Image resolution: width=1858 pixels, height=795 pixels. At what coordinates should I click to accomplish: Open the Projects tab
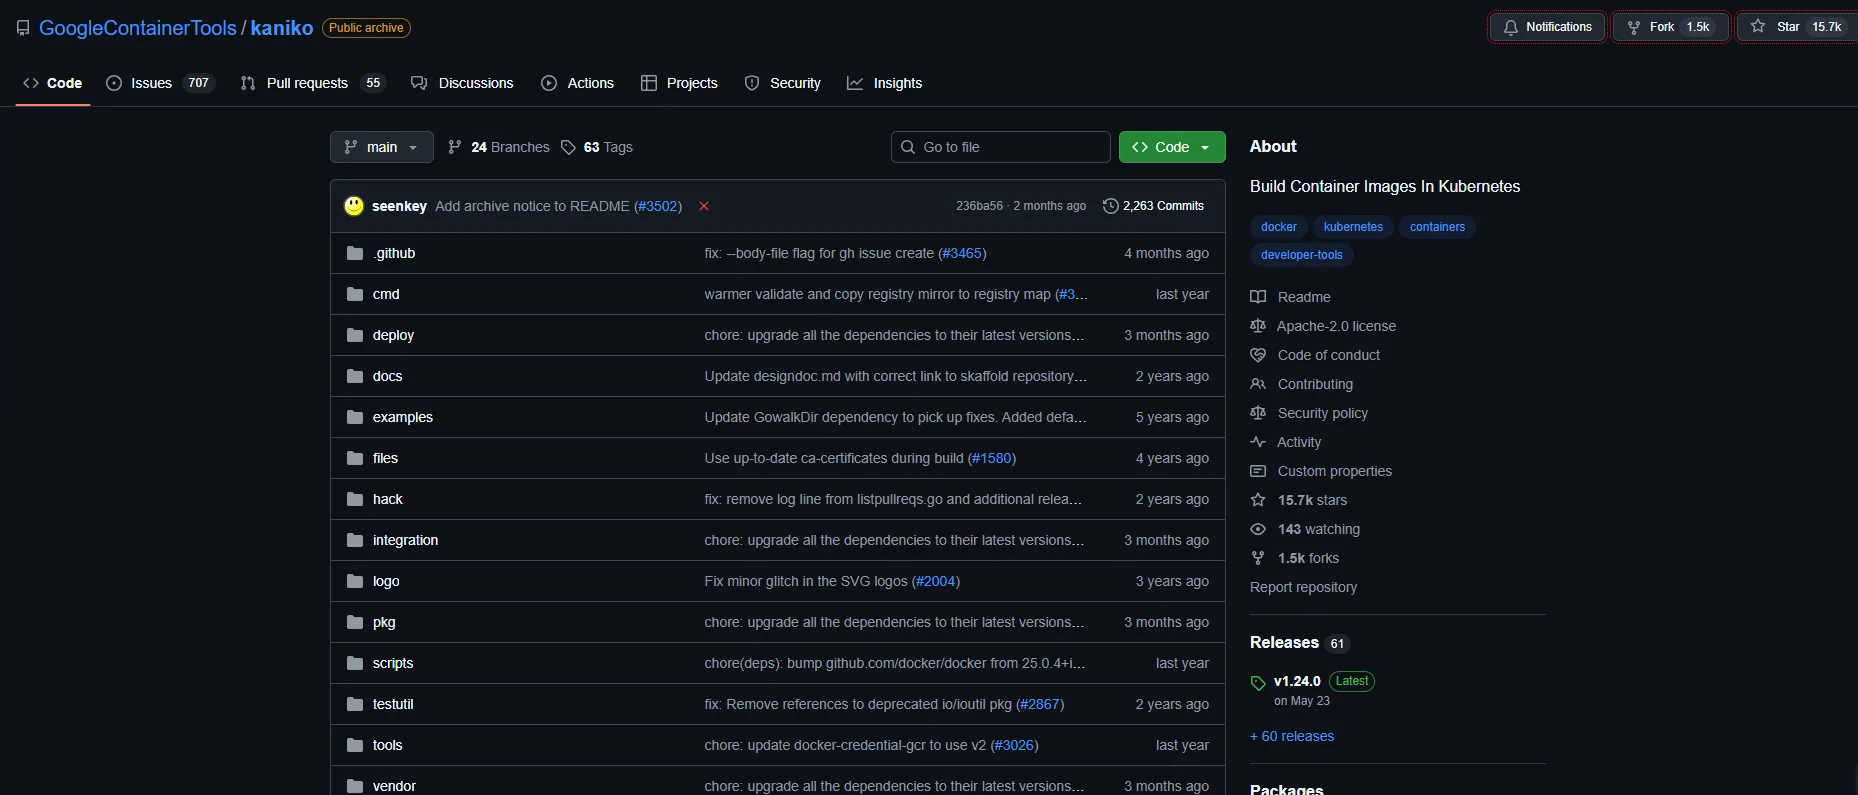[x=679, y=83]
